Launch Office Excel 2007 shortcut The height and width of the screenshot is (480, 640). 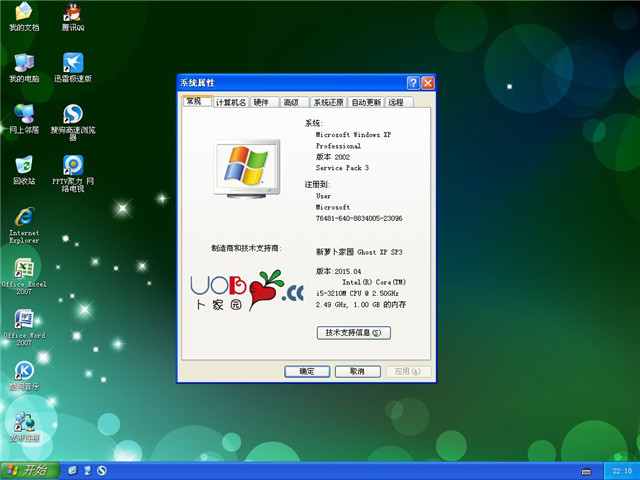(x=24, y=276)
